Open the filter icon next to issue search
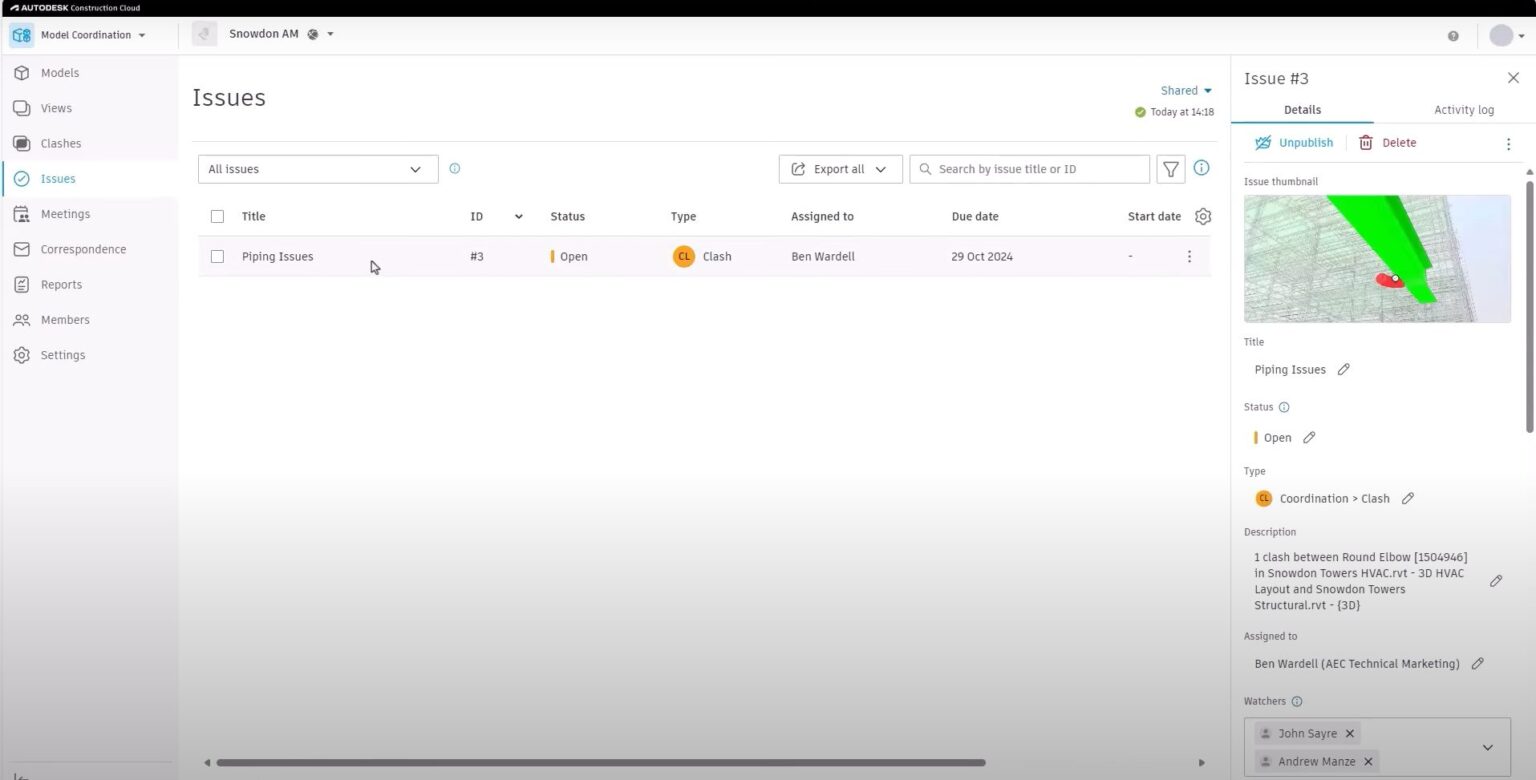Image resolution: width=1536 pixels, height=780 pixels. coord(1170,168)
